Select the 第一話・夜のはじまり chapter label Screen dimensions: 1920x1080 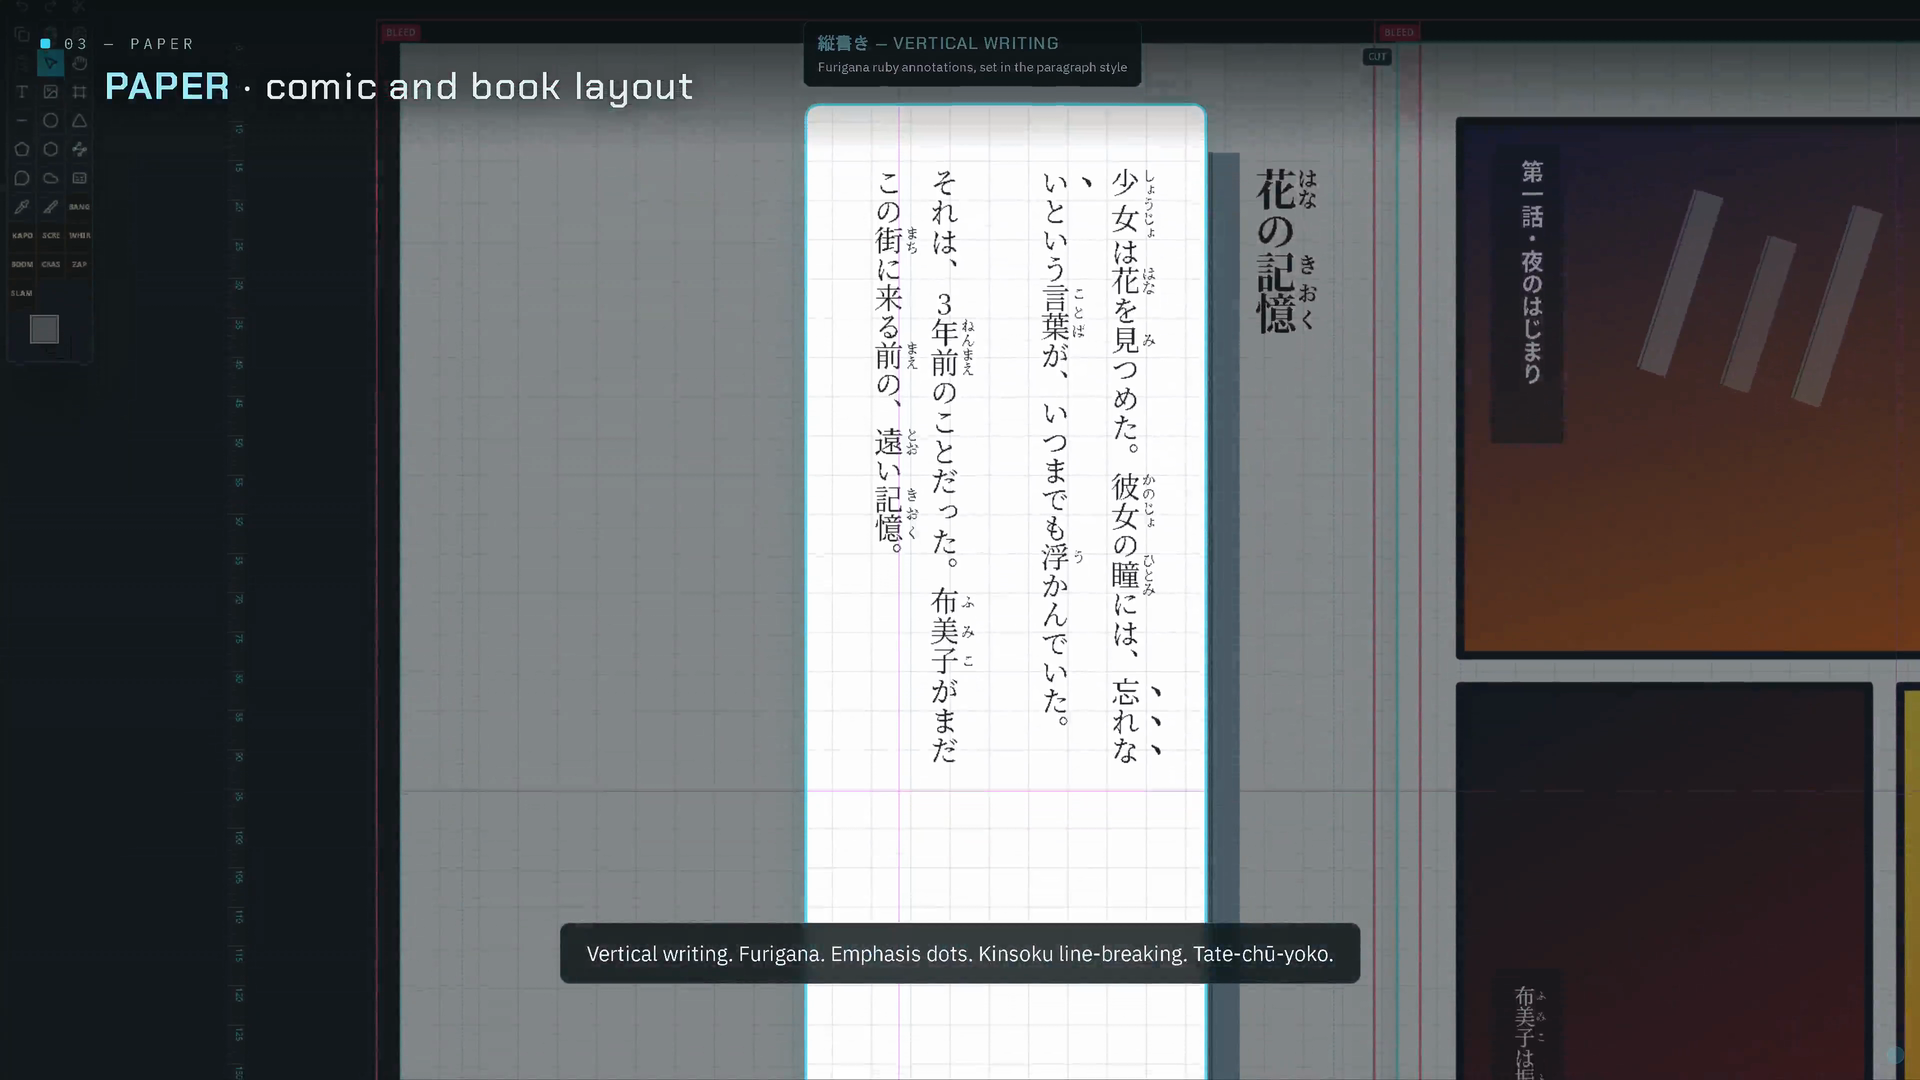[x=1531, y=272]
